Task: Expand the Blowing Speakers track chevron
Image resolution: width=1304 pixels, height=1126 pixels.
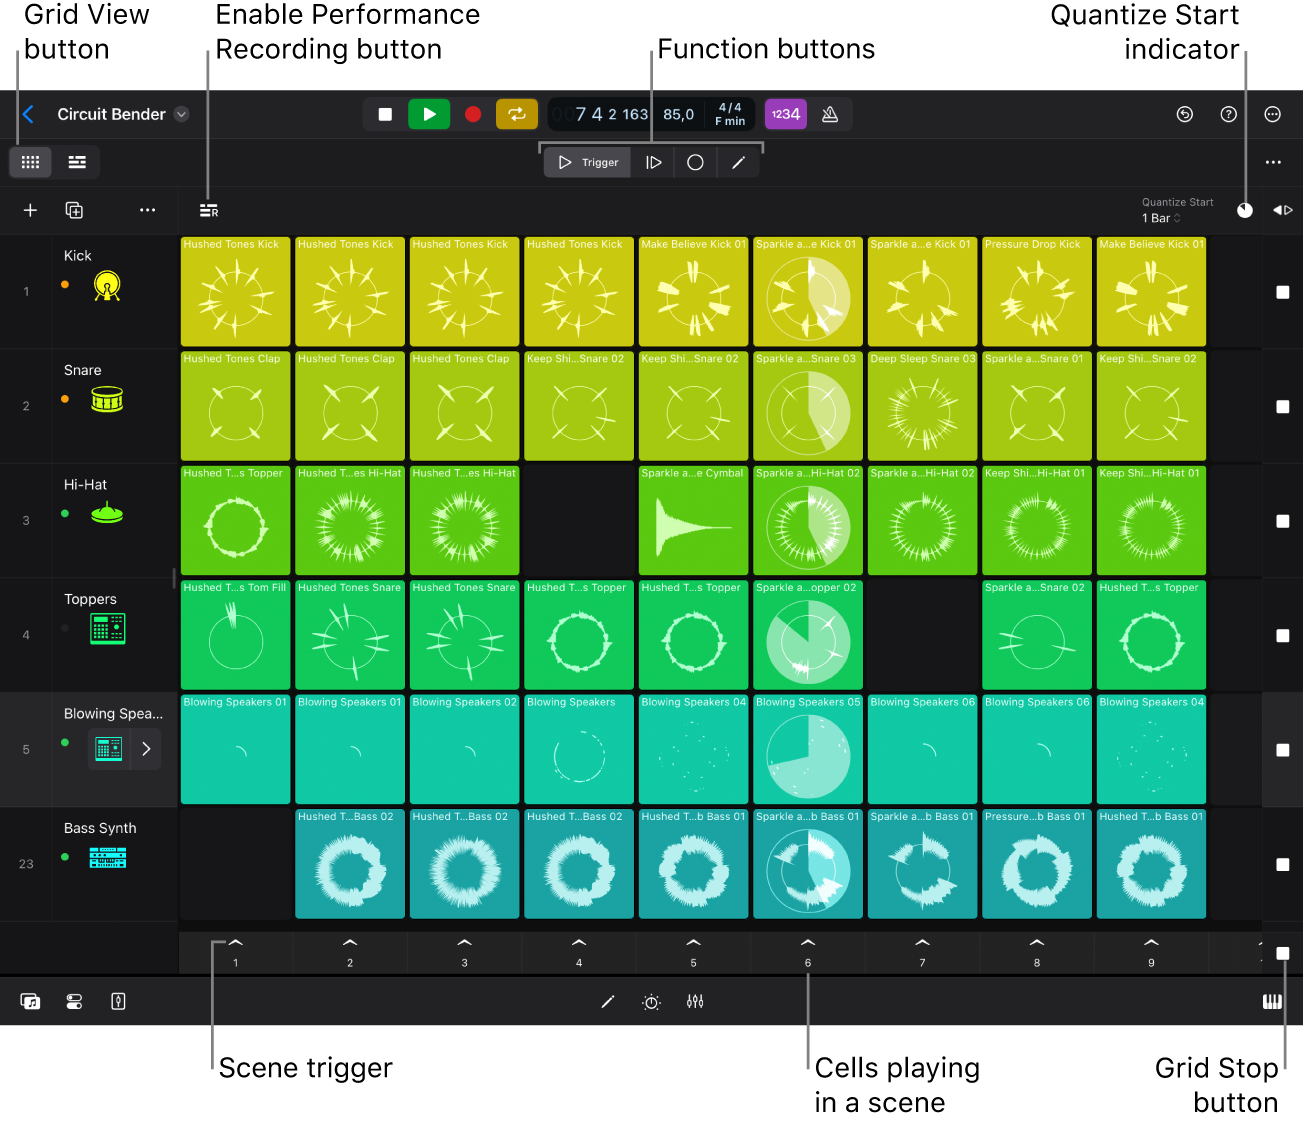Action: (x=146, y=748)
